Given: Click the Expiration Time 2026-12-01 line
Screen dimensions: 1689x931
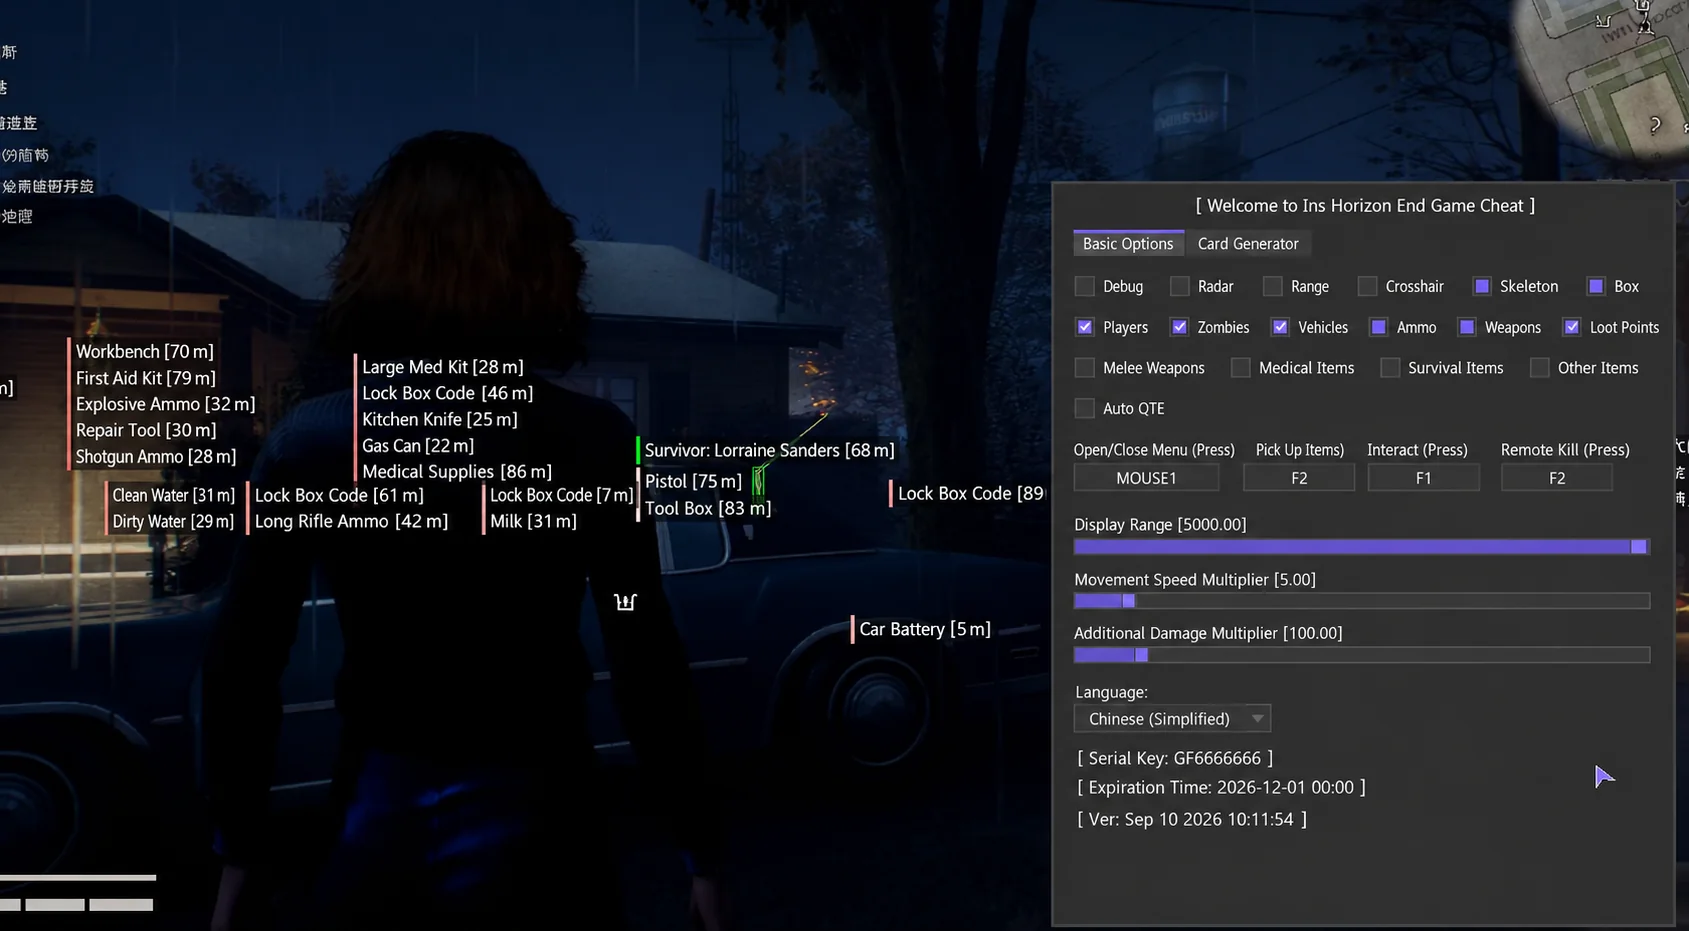Looking at the screenshot, I should pyautogui.click(x=1221, y=787).
